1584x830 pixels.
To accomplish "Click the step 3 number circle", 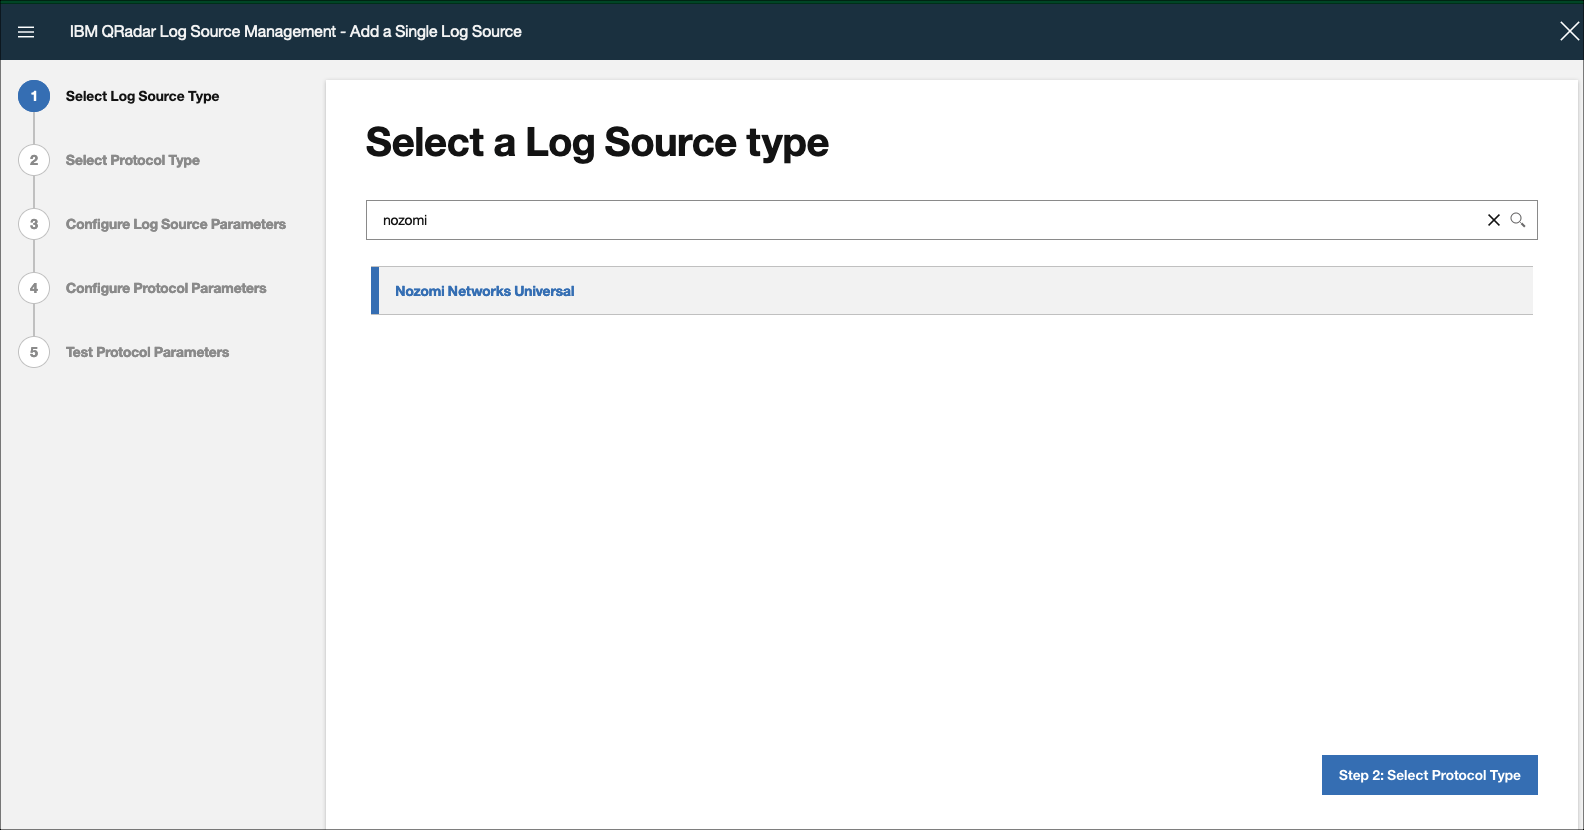I will pyautogui.click(x=34, y=224).
